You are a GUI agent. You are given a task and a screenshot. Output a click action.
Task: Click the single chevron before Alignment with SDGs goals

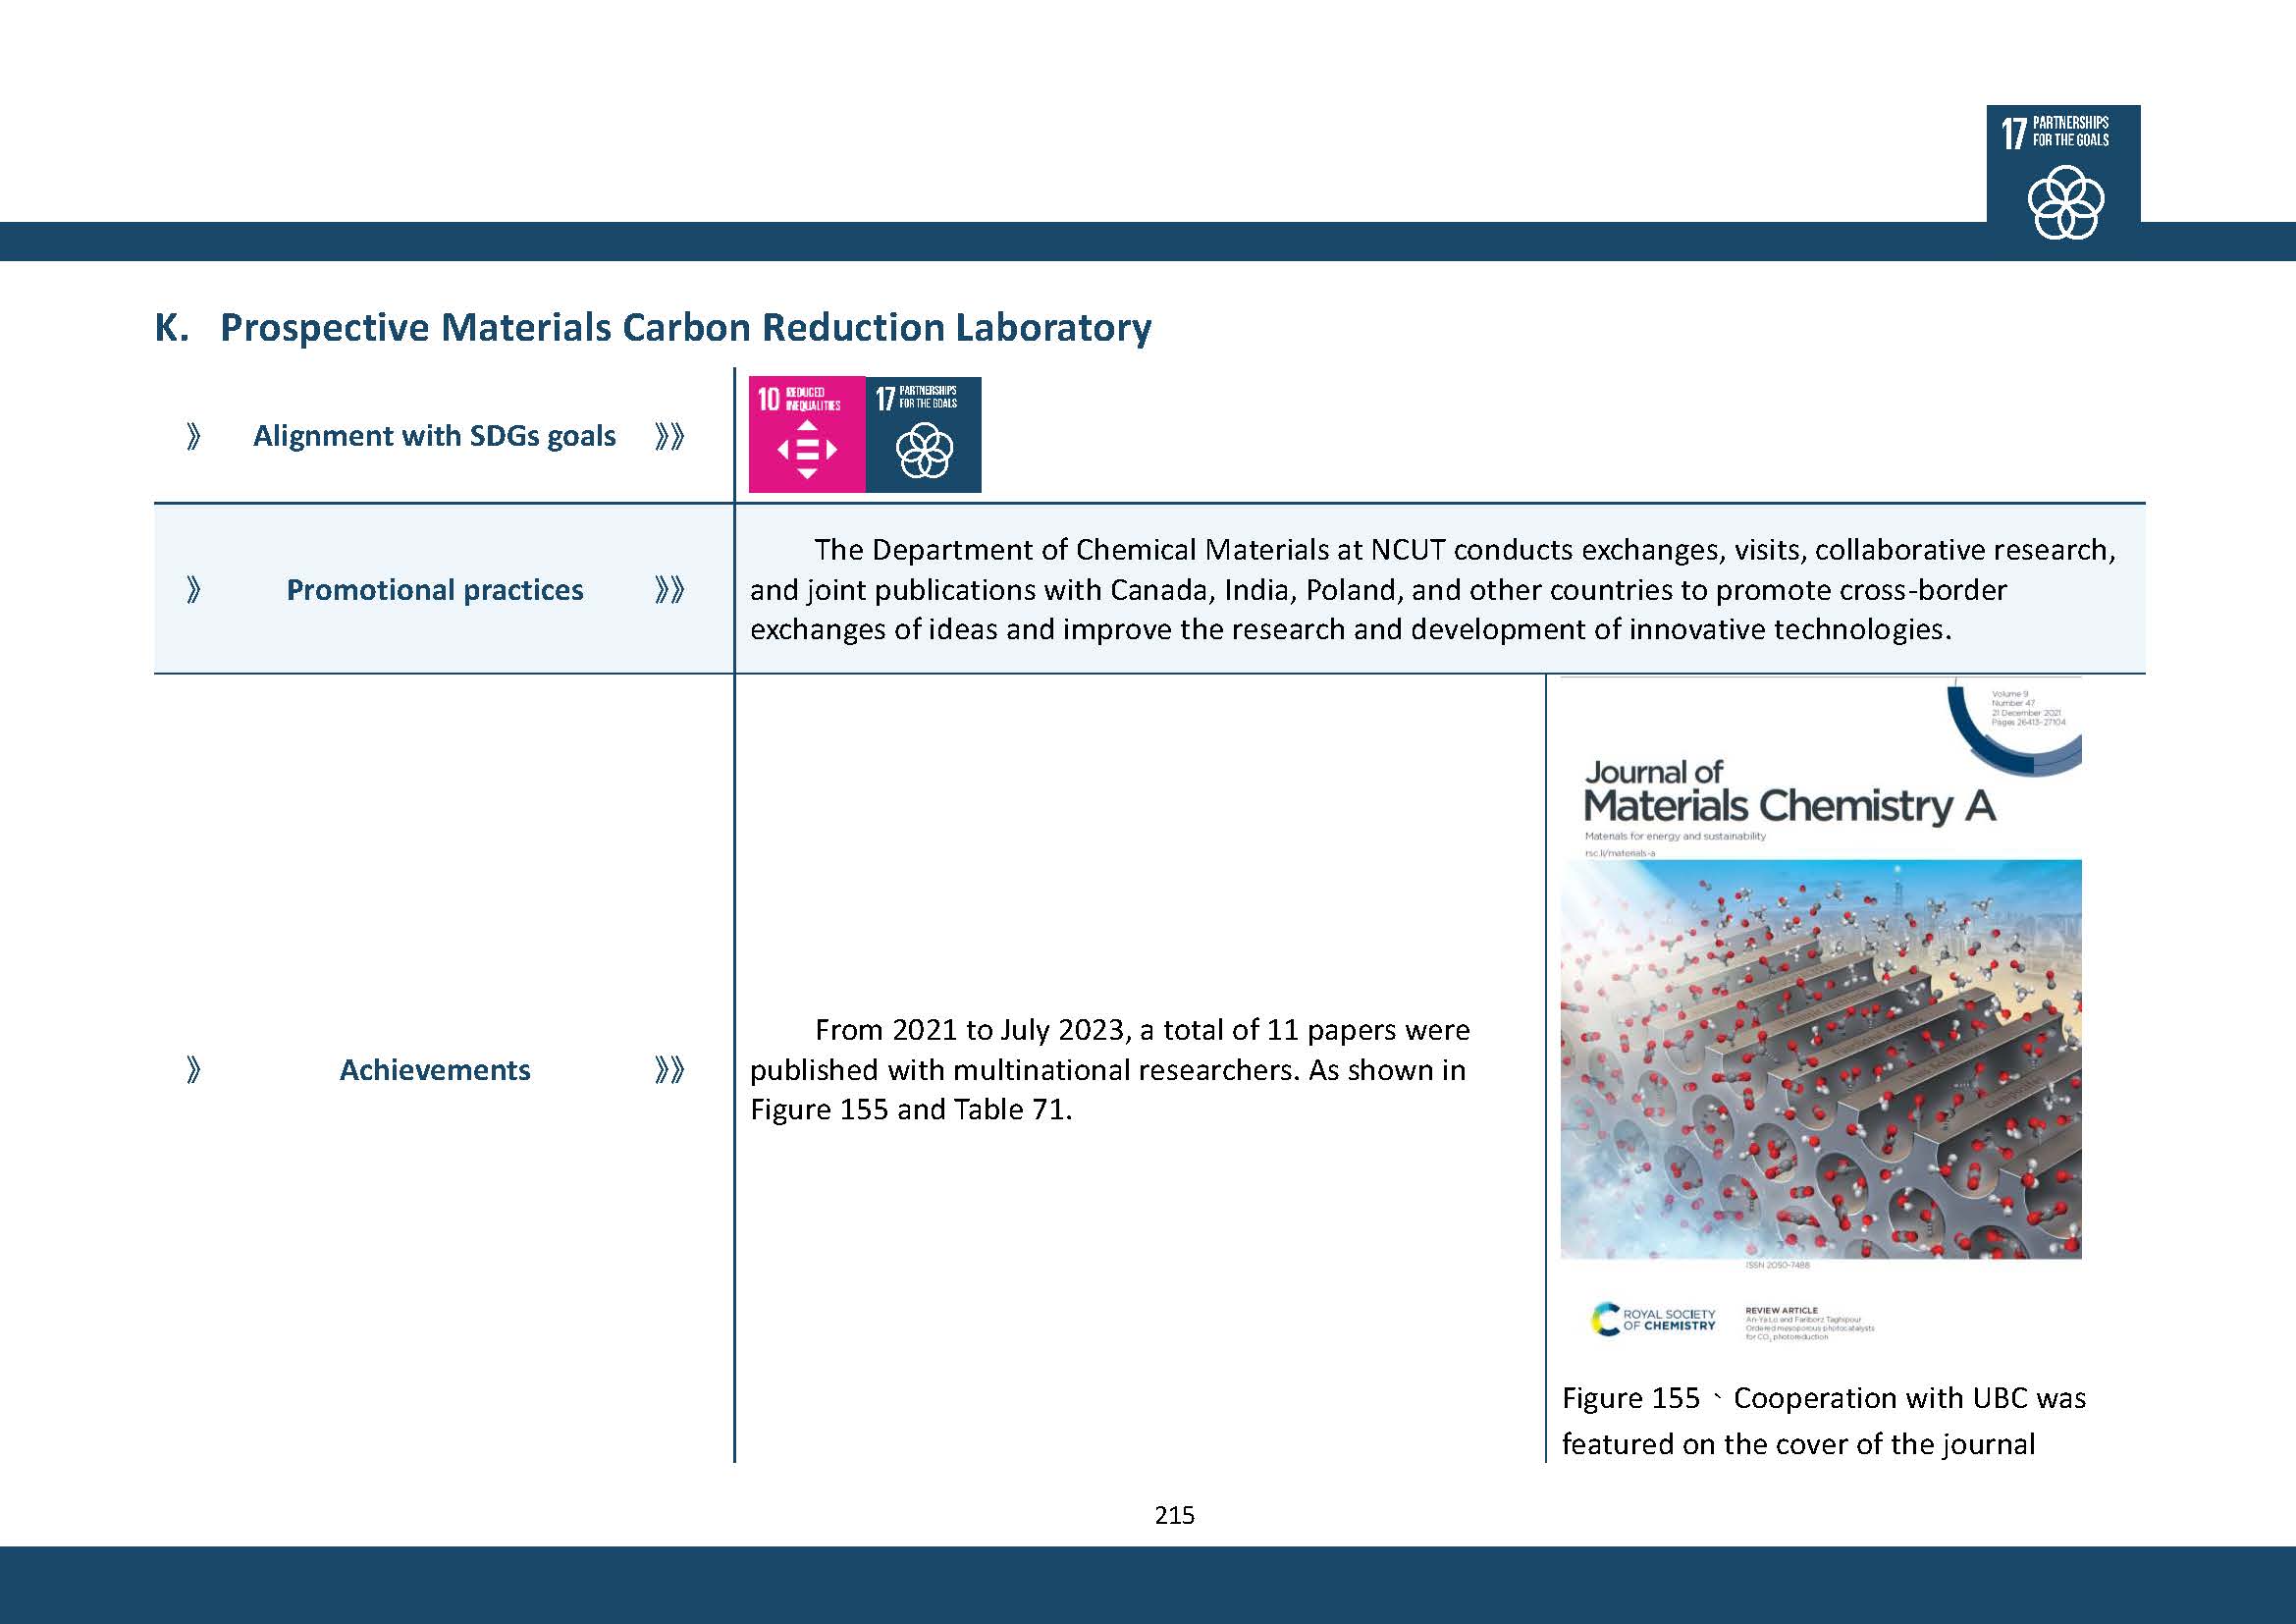coord(194,436)
